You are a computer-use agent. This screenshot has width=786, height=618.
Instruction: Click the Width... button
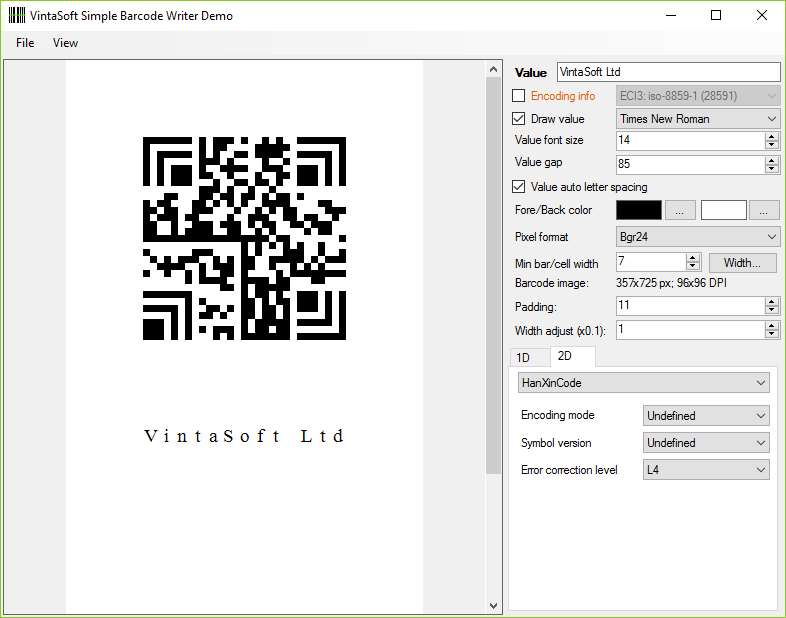(x=742, y=263)
